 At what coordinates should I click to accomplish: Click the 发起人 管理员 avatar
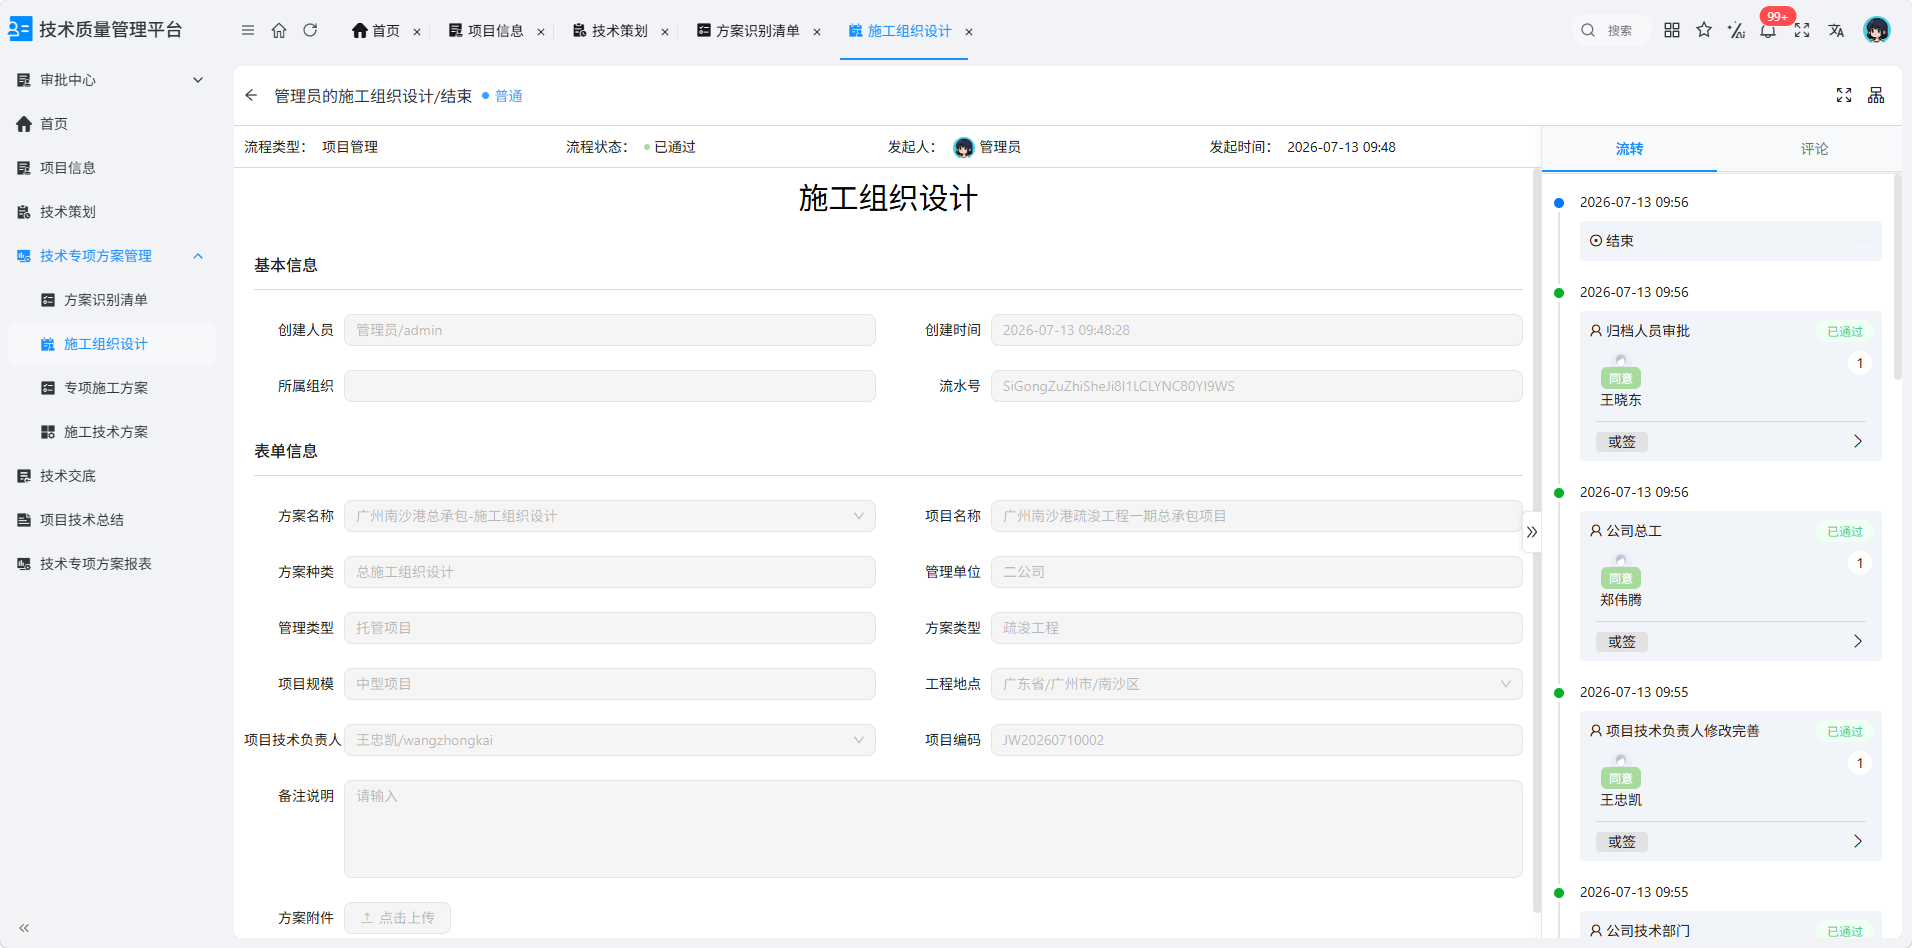point(964,147)
